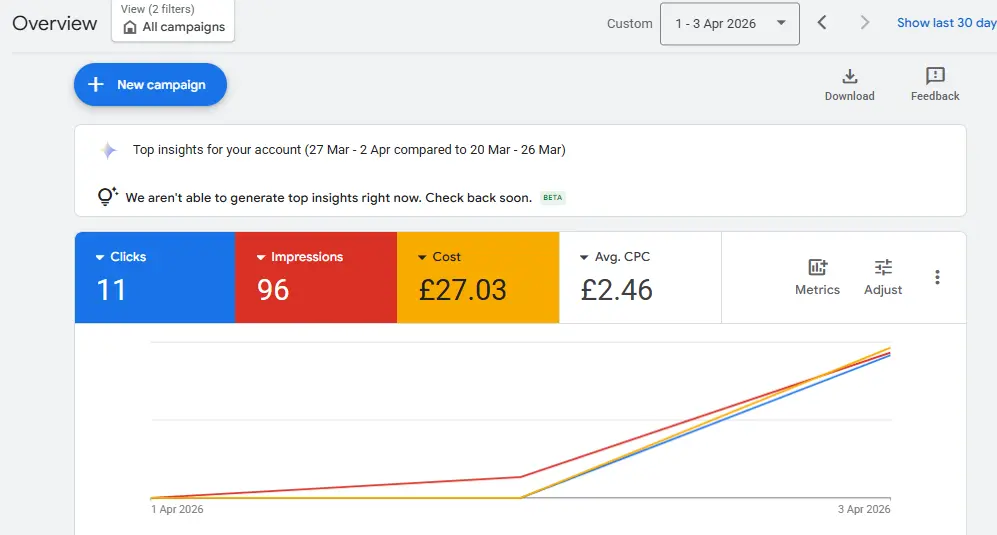The image size is (997, 535).
Task: Click the BETA badge
Action: (553, 197)
